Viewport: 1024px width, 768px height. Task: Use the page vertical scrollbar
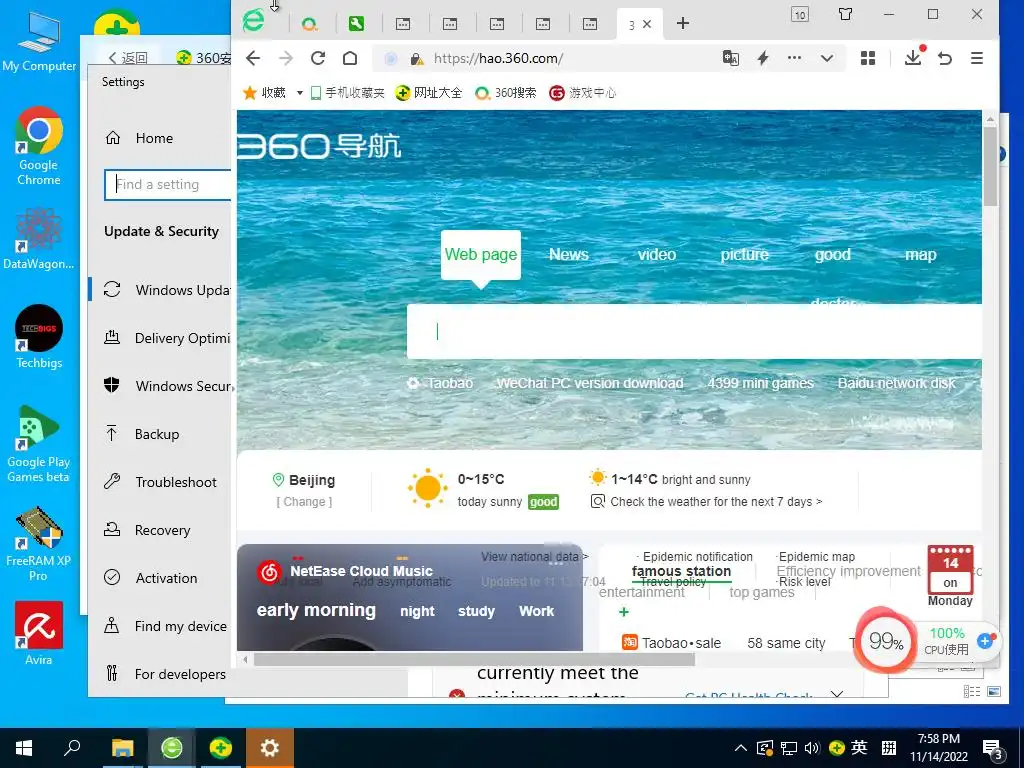(990, 167)
